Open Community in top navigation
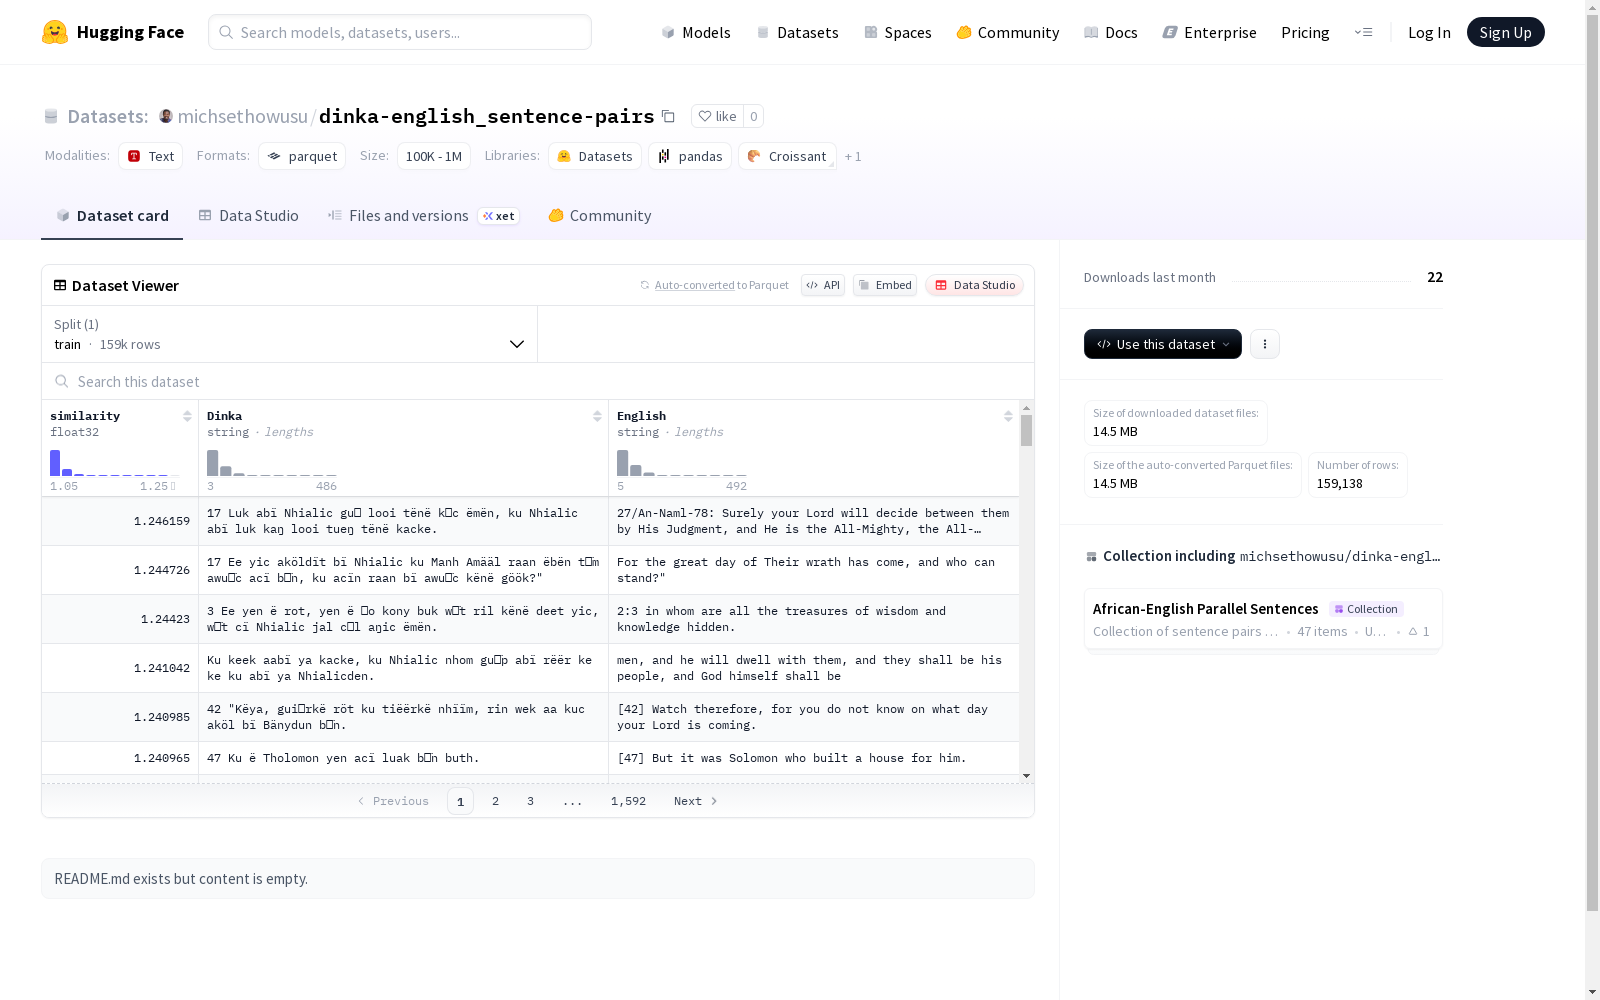 pyautogui.click(x=1008, y=32)
